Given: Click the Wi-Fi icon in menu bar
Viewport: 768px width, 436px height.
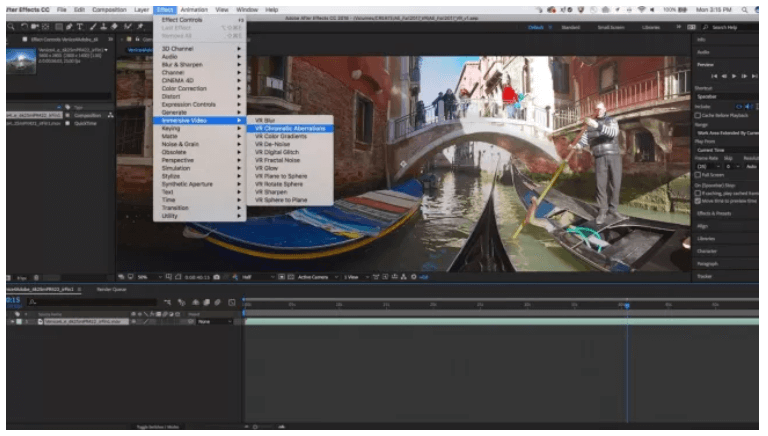Looking at the screenshot, I should click(641, 10).
